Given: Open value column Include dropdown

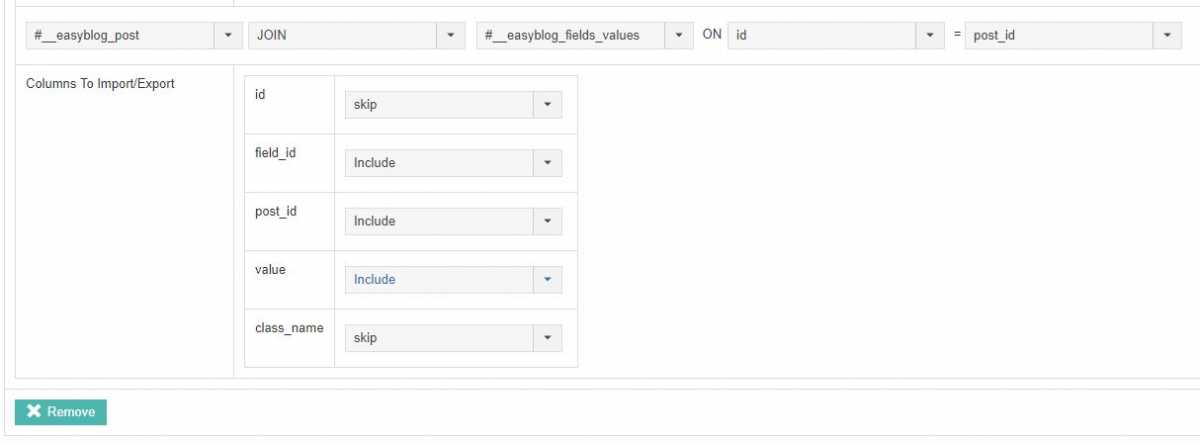Looking at the screenshot, I should (x=439, y=280).
